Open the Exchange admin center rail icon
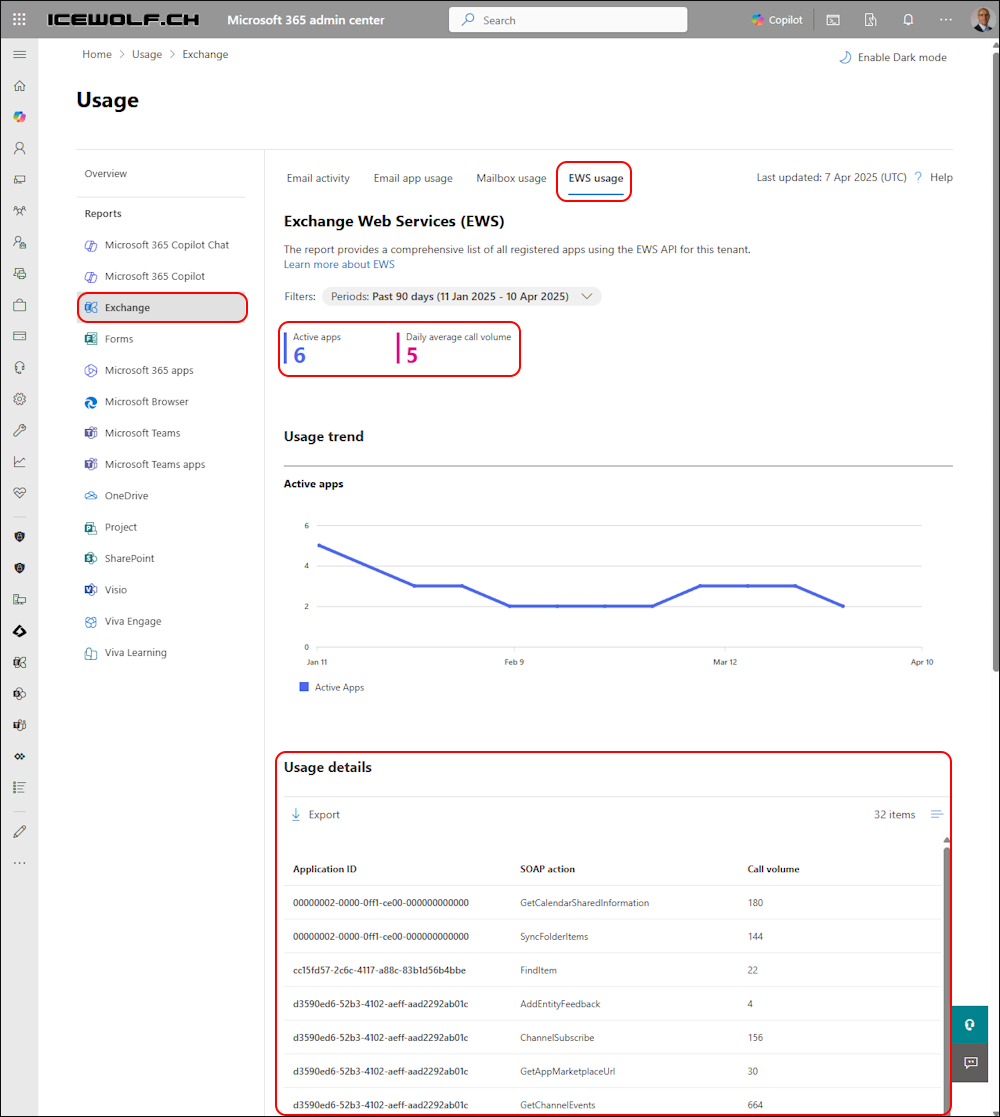1000x1117 pixels. click(19, 663)
